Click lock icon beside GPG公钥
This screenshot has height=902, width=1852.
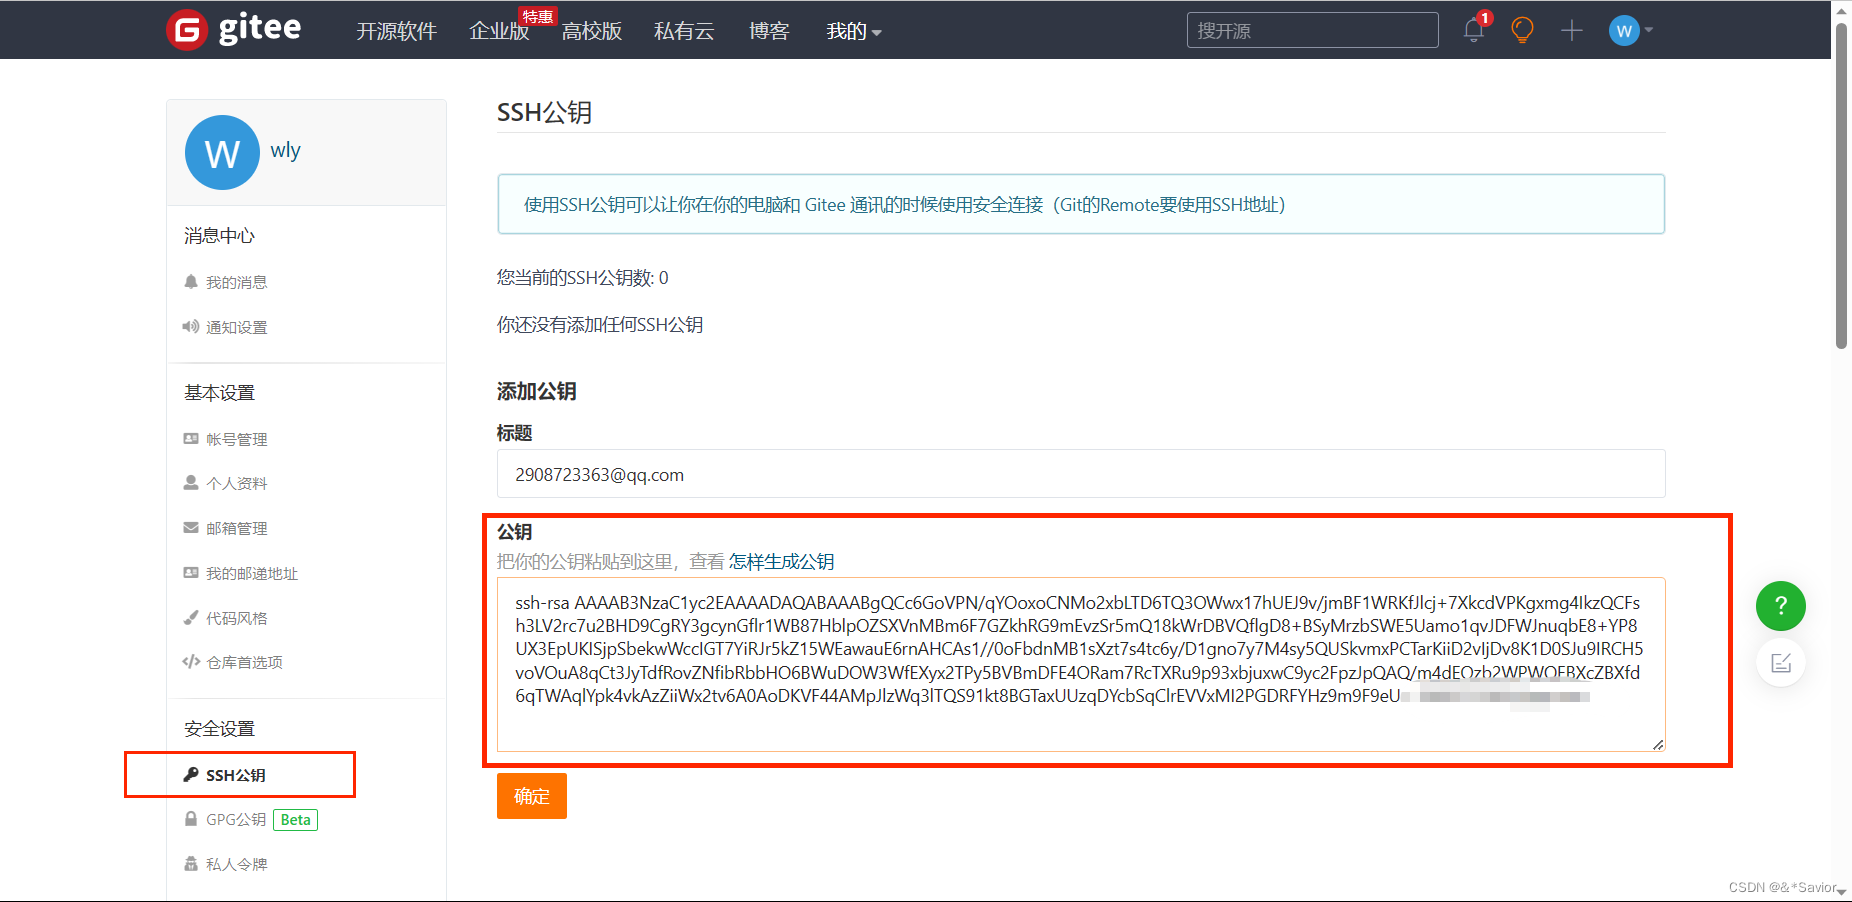(x=191, y=819)
